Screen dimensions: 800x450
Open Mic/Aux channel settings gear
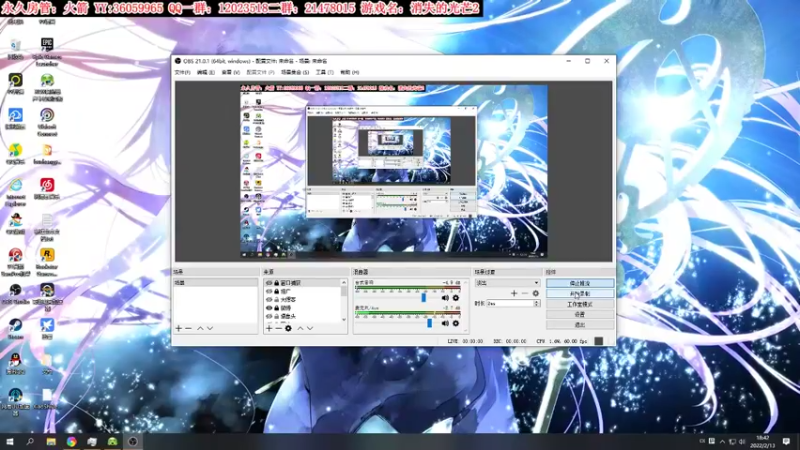pyautogui.click(x=456, y=323)
